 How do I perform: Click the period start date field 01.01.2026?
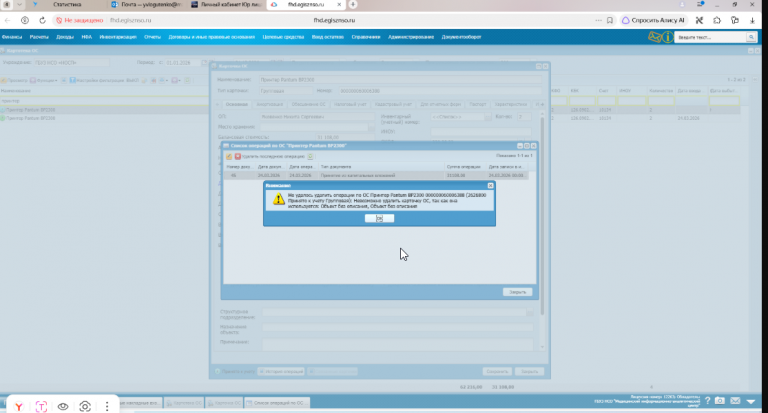(x=182, y=63)
